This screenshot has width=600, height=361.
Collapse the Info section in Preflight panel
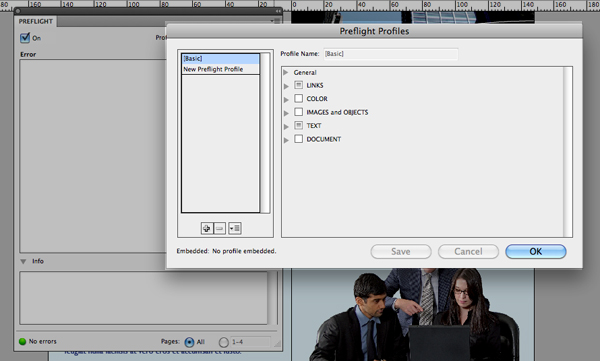[23, 261]
